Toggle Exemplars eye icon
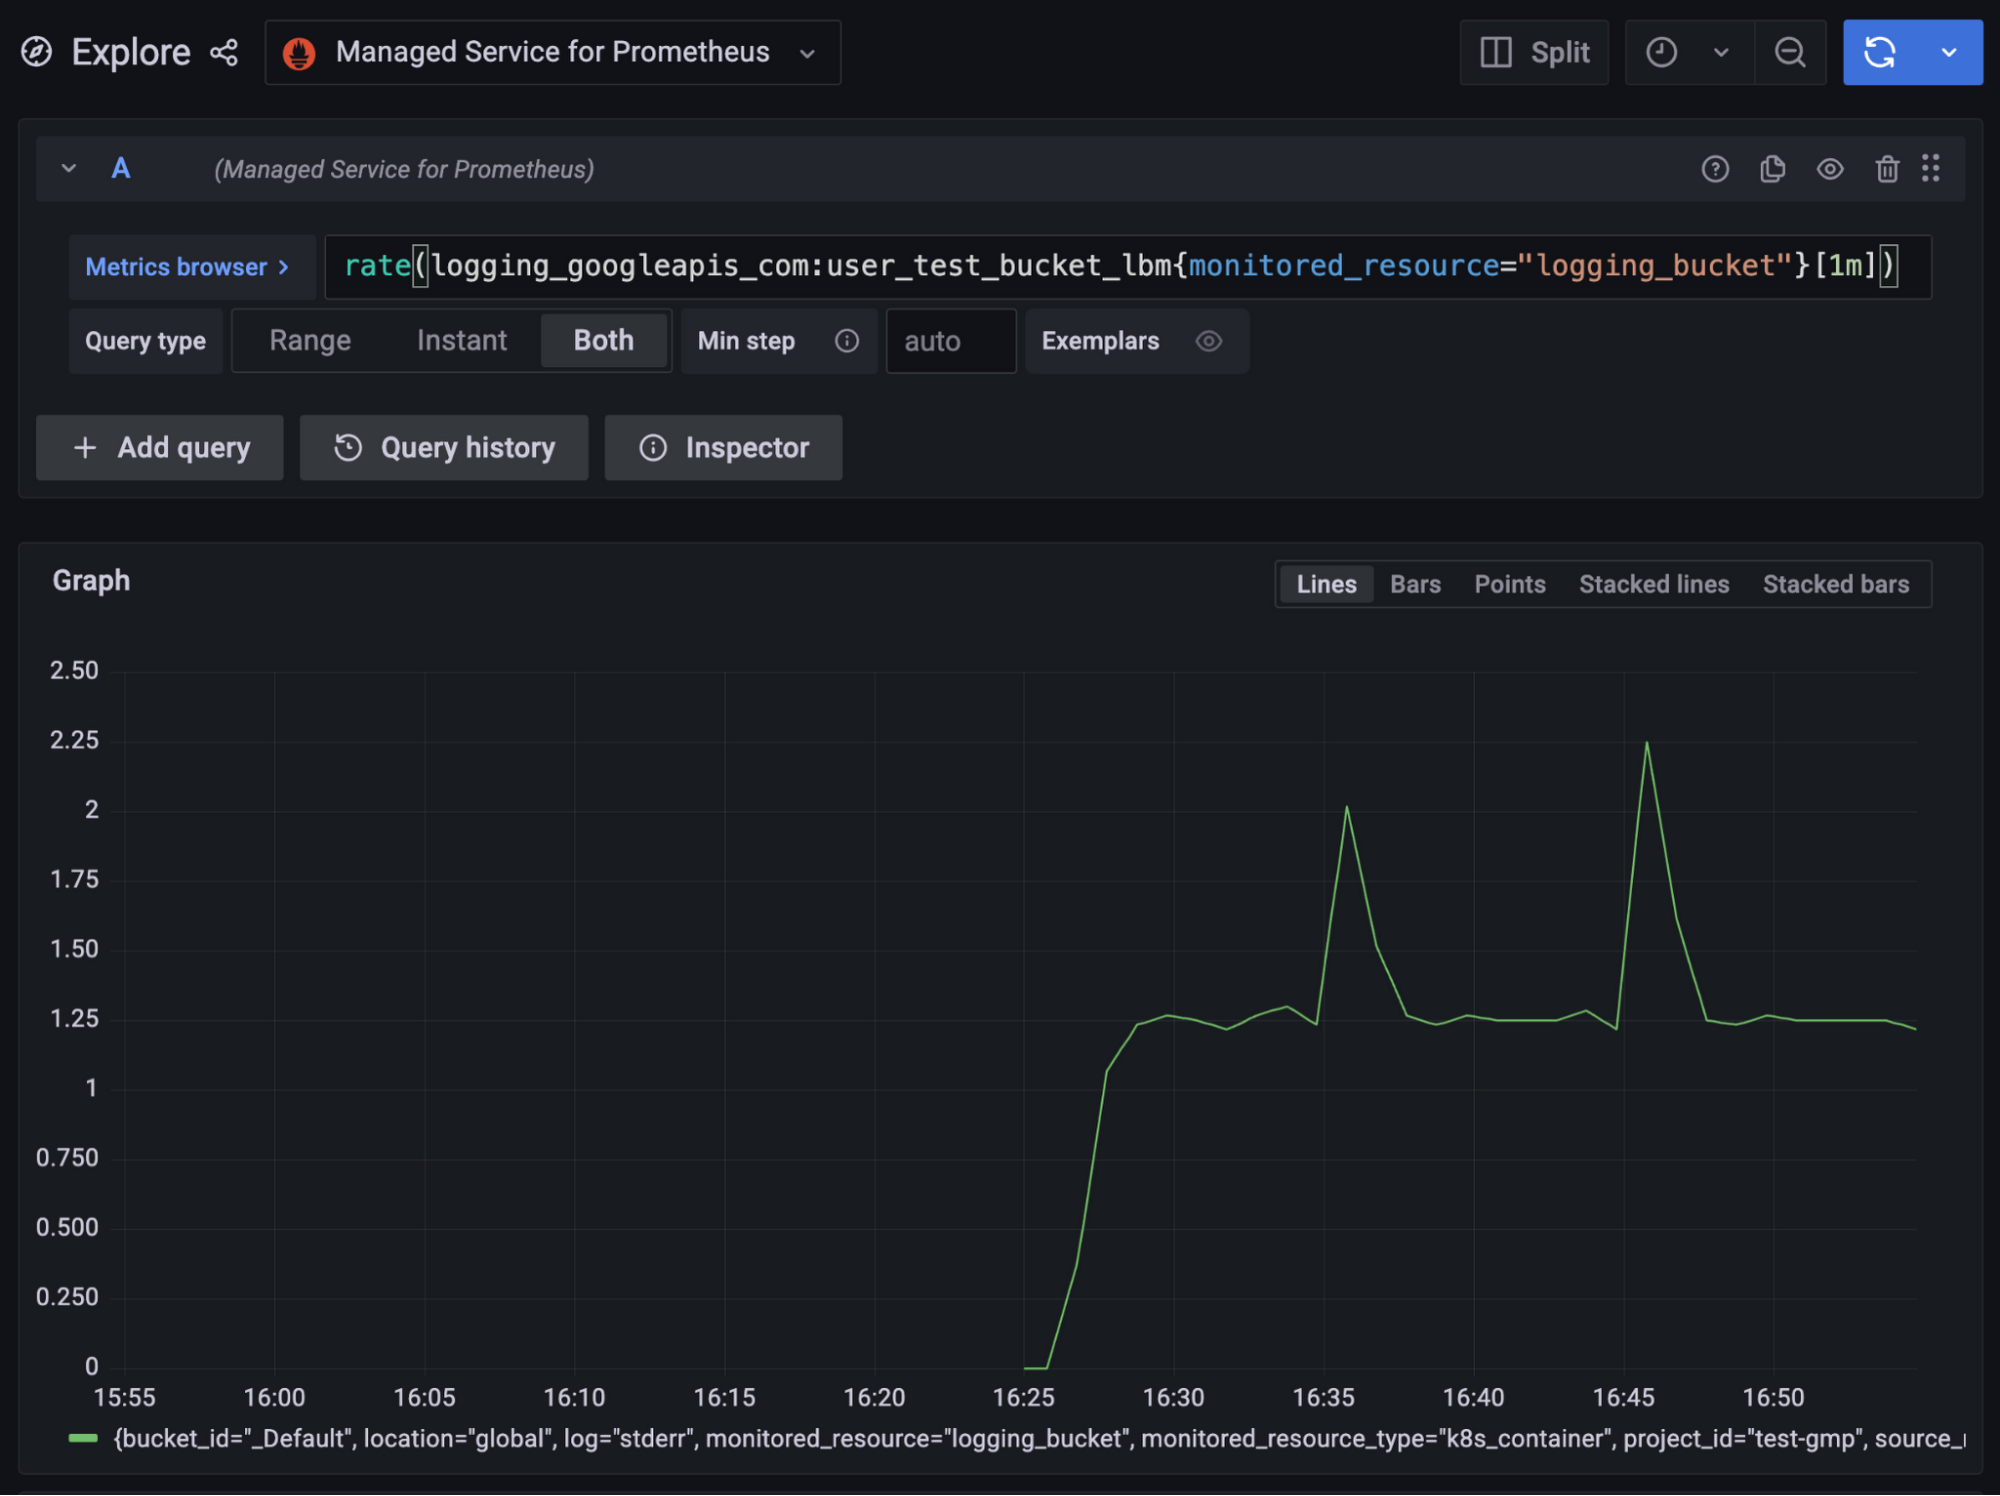The width and height of the screenshot is (2000, 1496). (x=1209, y=341)
